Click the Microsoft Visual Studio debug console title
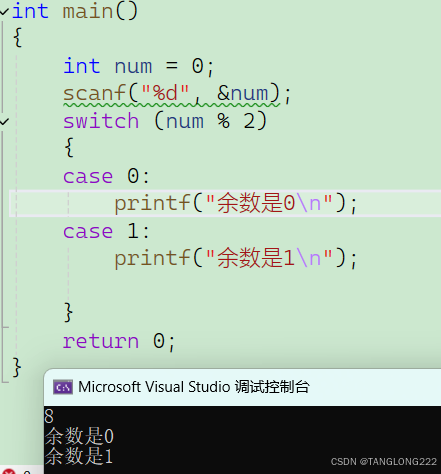 tap(194, 387)
